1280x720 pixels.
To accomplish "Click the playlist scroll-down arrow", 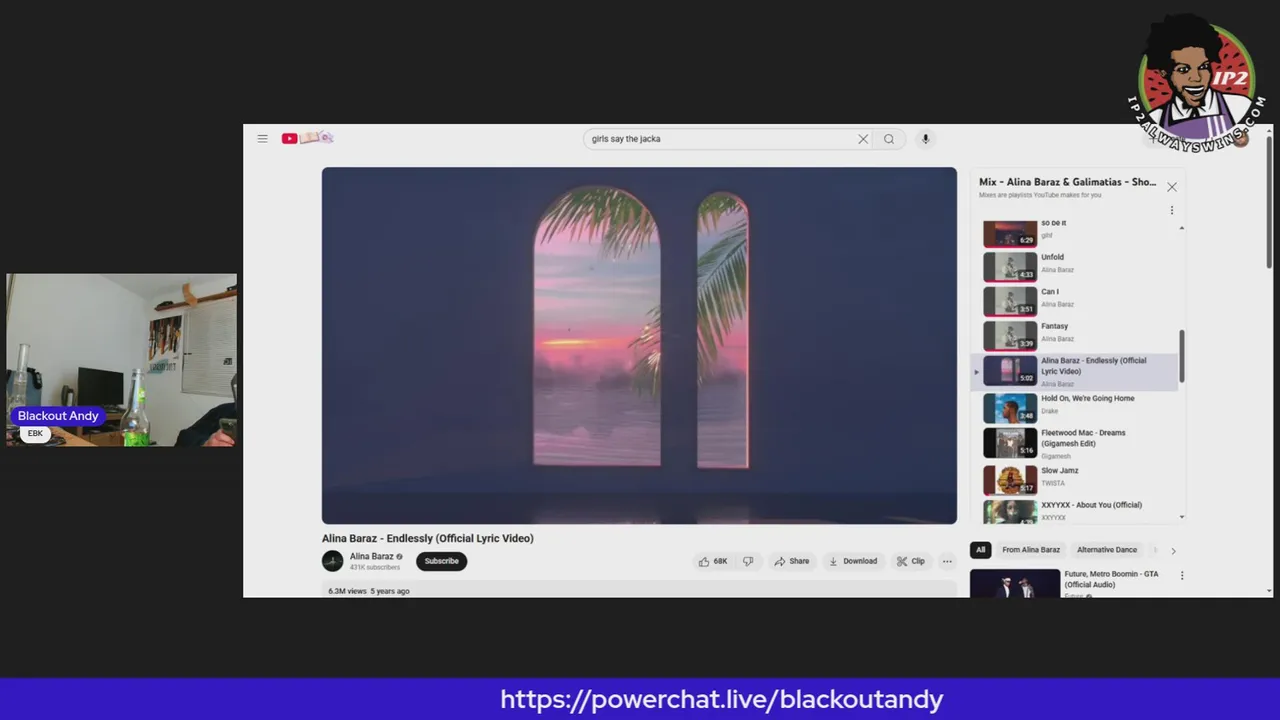I will pyautogui.click(x=1182, y=517).
